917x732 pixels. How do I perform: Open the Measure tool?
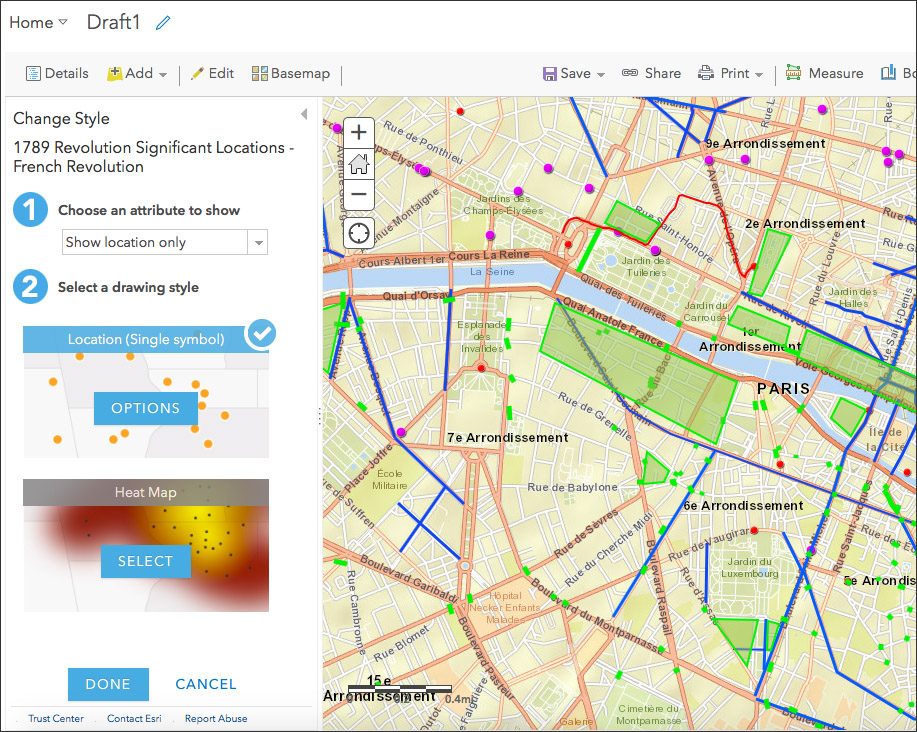click(x=825, y=73)
